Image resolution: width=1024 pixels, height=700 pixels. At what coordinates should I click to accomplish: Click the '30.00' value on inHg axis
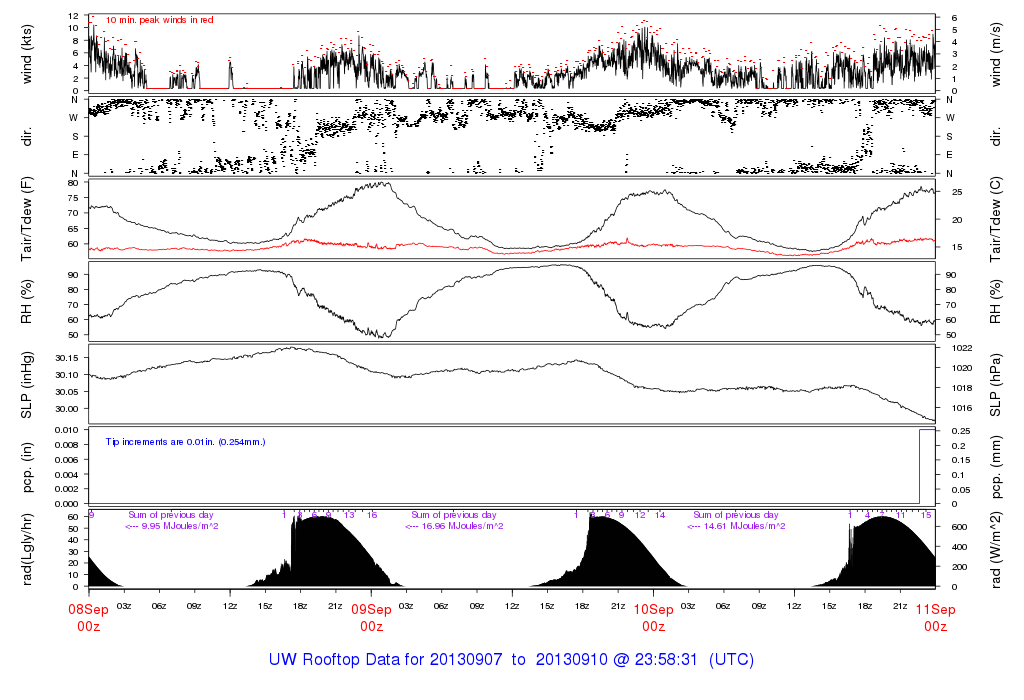click(x=67, y=409)
